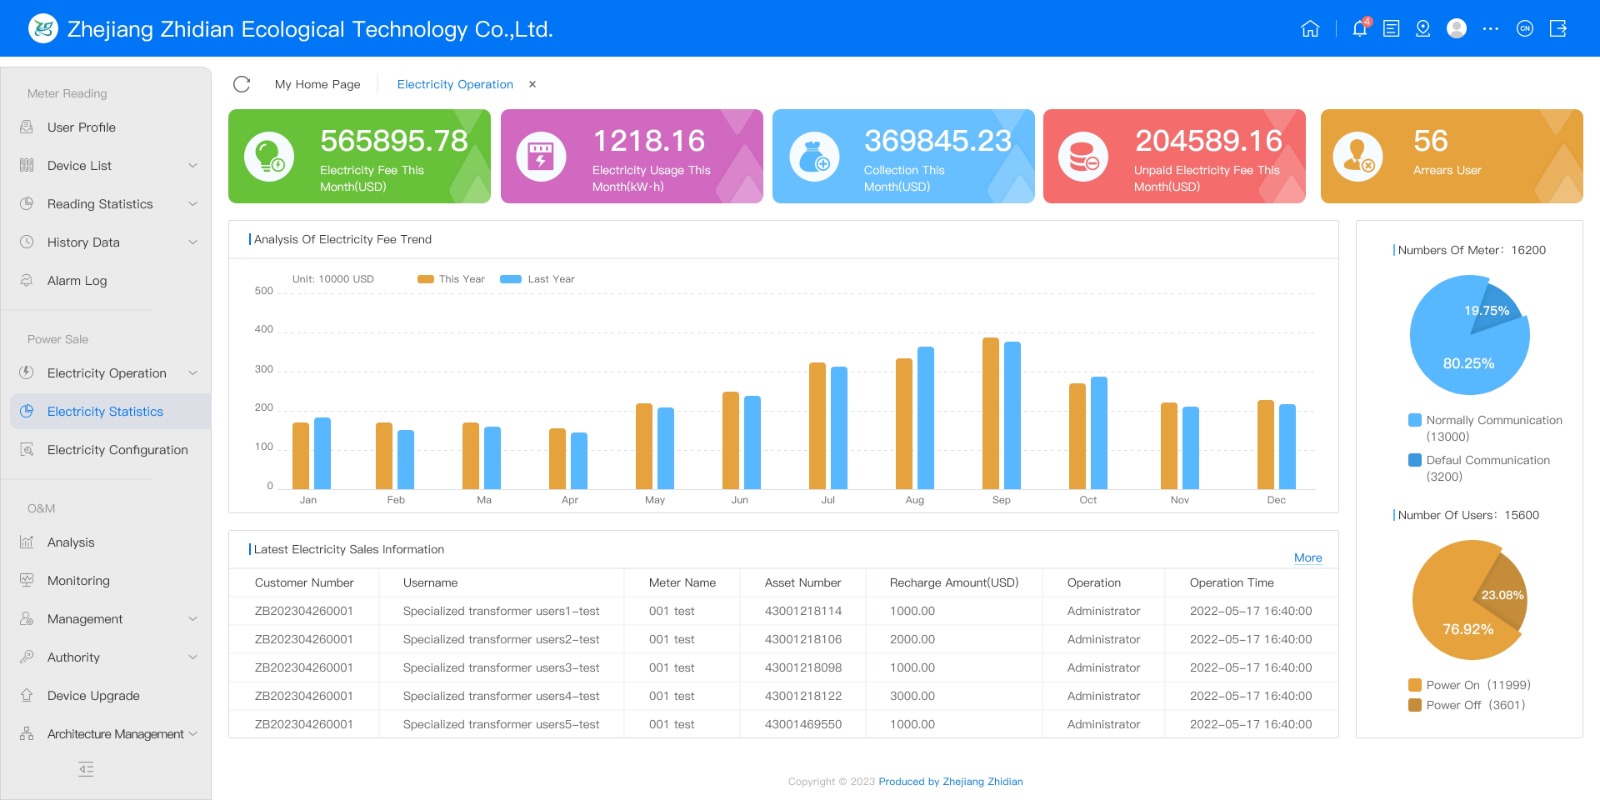Open the location pin icon in header
The width and height of the screenshot is (1600, 800).
(x=1423, y=29)
